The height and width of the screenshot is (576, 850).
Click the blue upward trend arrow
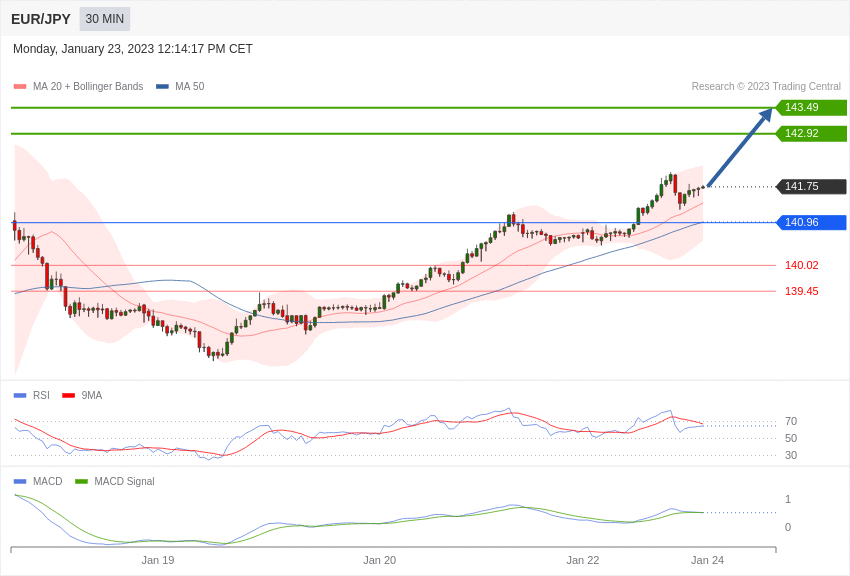pyautogui.click(x=740, y=147)
